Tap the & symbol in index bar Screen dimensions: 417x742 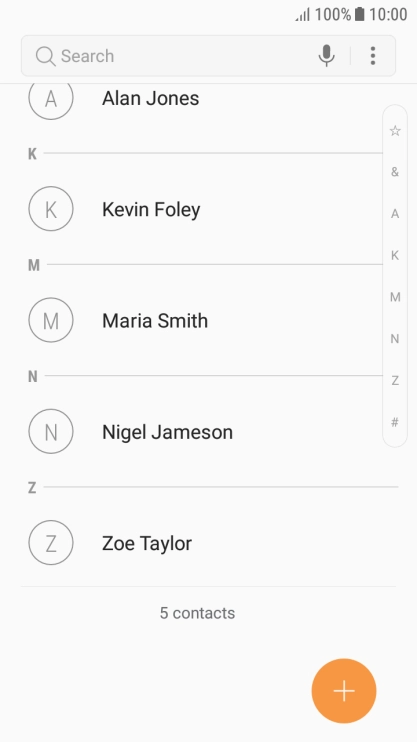(x=395, y=172)
